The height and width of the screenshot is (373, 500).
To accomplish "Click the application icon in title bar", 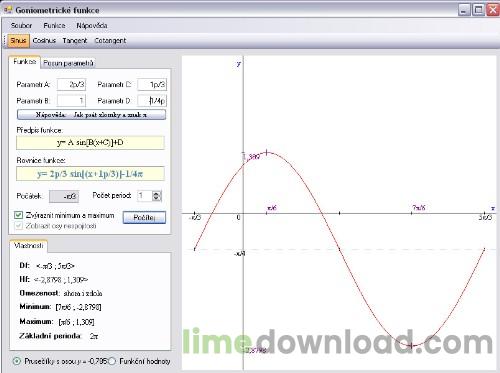I will tap(8, 10).
